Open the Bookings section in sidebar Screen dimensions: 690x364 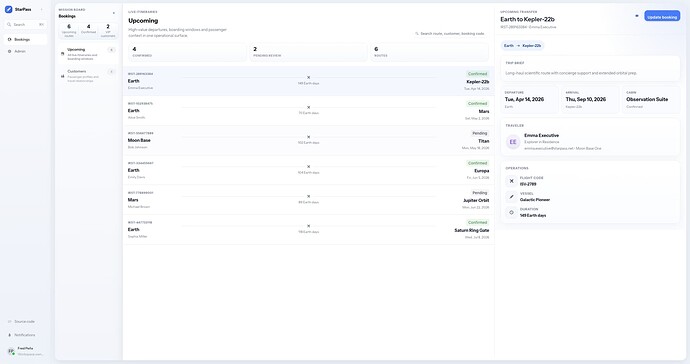(x=26, y=39)
